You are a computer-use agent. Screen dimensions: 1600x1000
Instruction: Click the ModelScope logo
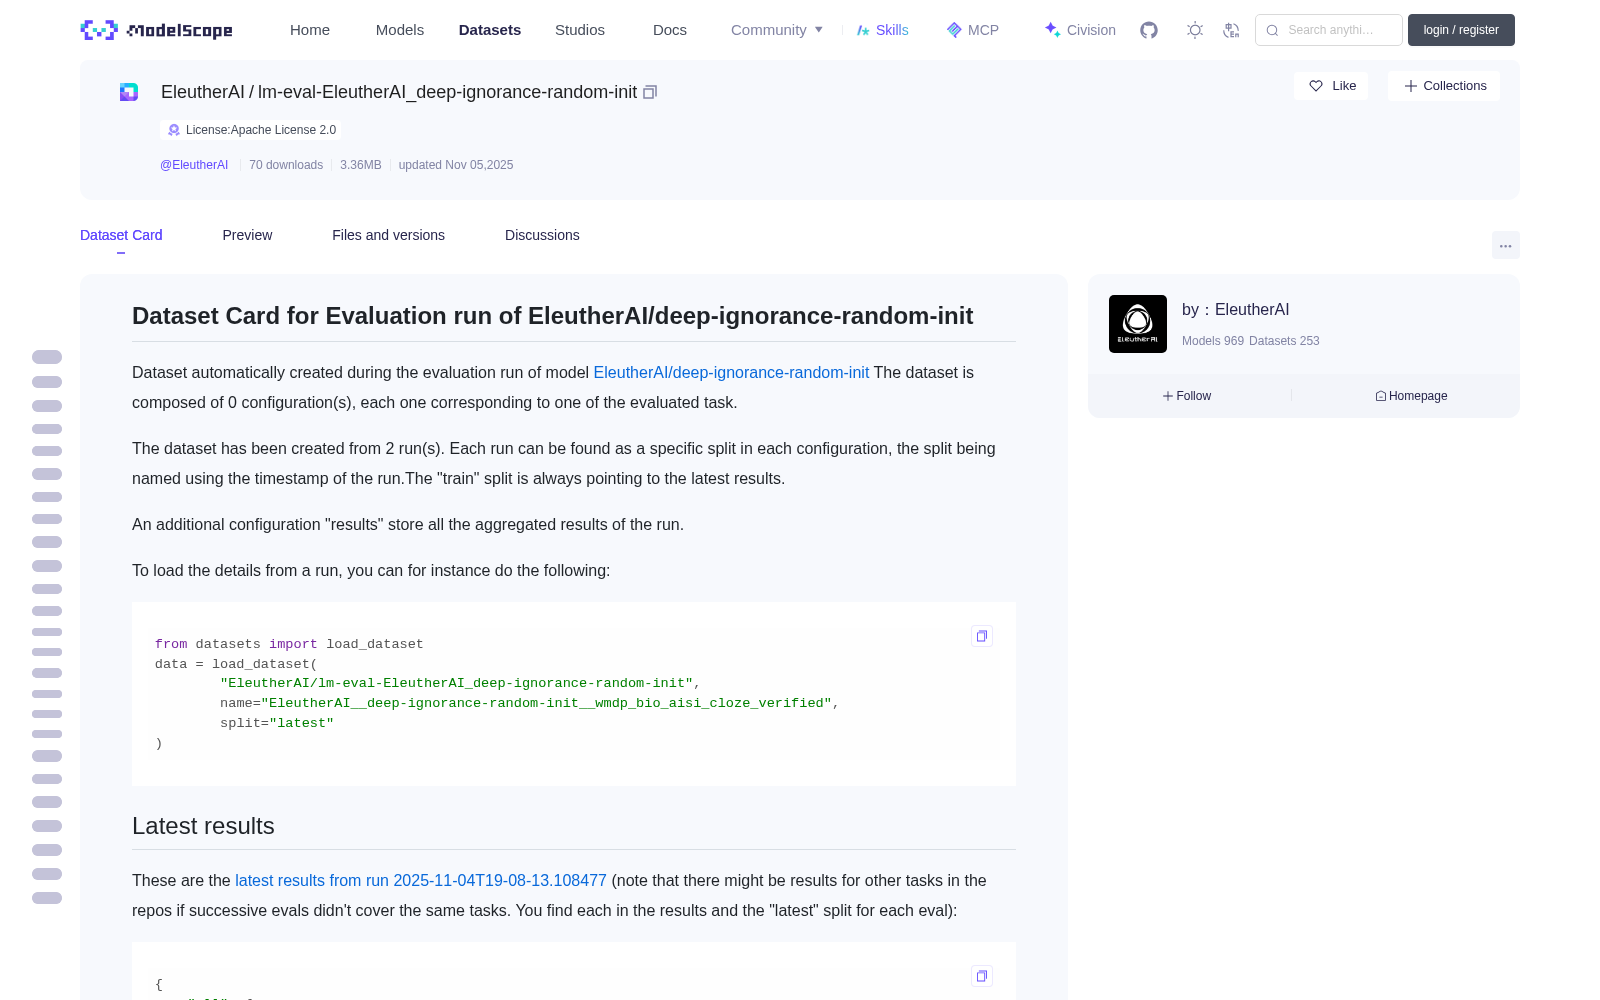[x=156, y=30]
